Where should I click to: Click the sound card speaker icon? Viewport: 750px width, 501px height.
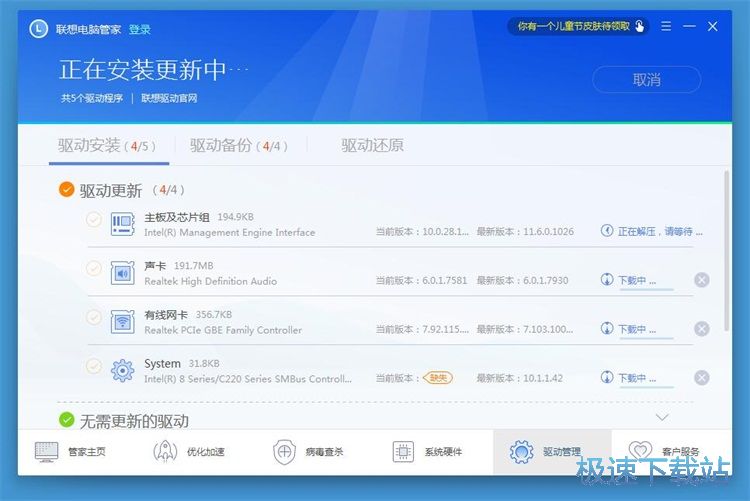pyautogui.click(x=122, y=273)
